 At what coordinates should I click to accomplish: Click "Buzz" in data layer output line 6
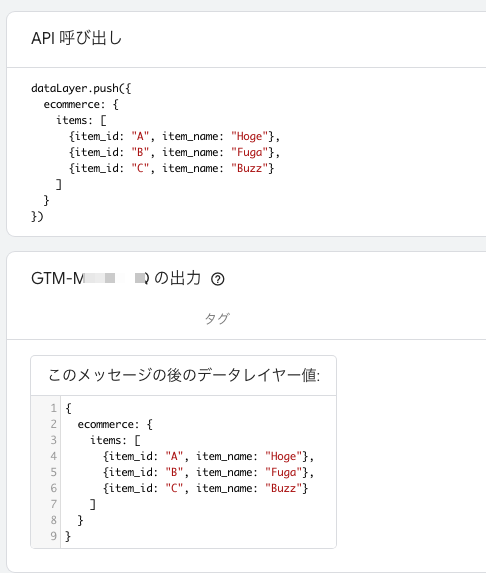click(284, 489)
